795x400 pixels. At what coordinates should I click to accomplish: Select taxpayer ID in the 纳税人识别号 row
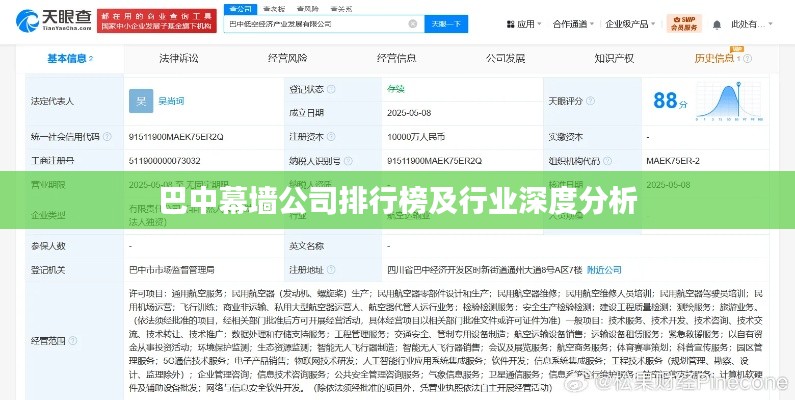[435, 161]
